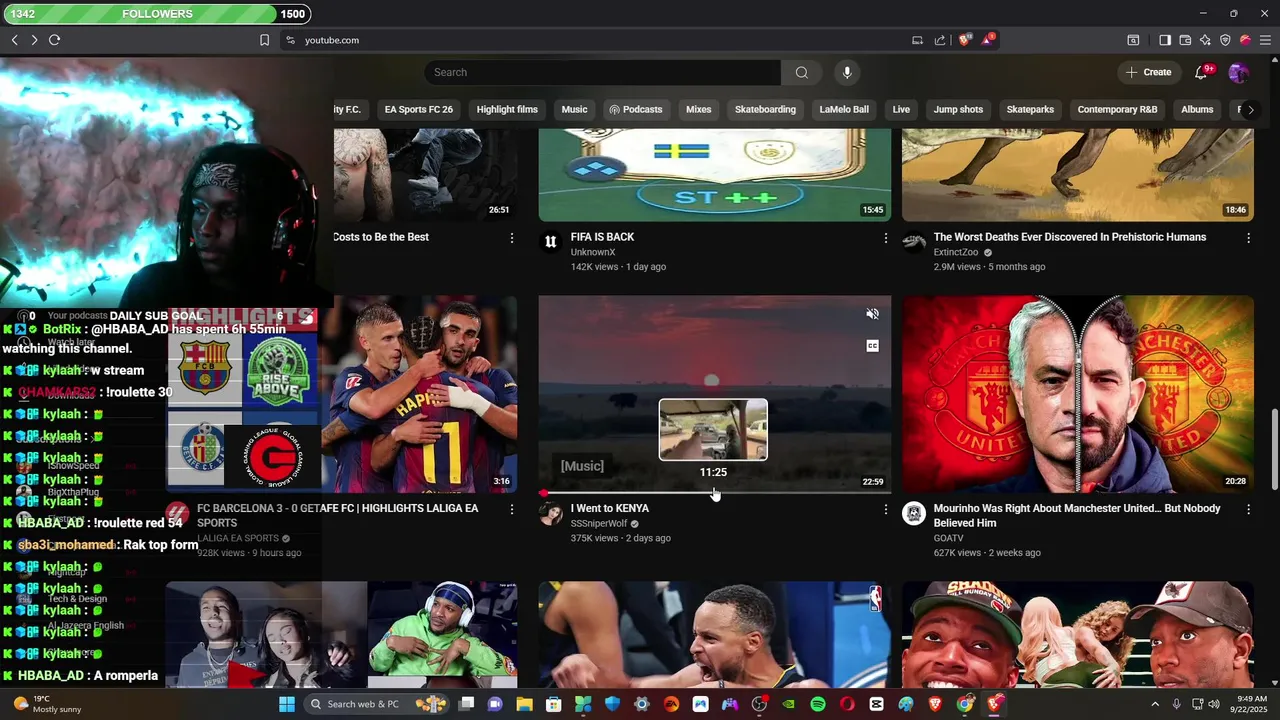Open the Windows Start menu
The image size is (1280, 720).
click(x=287, y=704)
